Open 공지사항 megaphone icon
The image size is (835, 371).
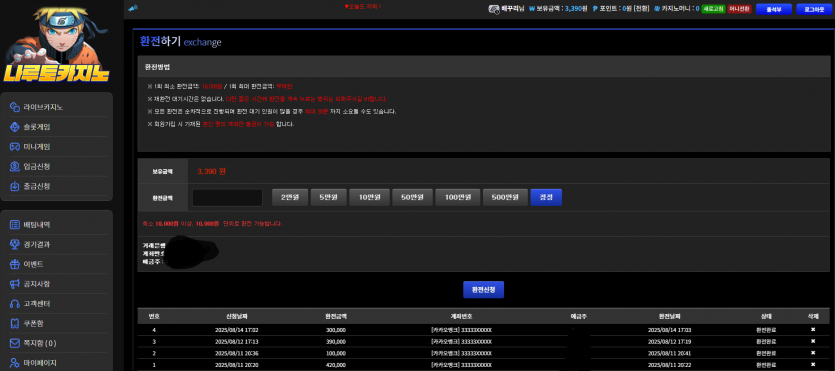point(15,284)
